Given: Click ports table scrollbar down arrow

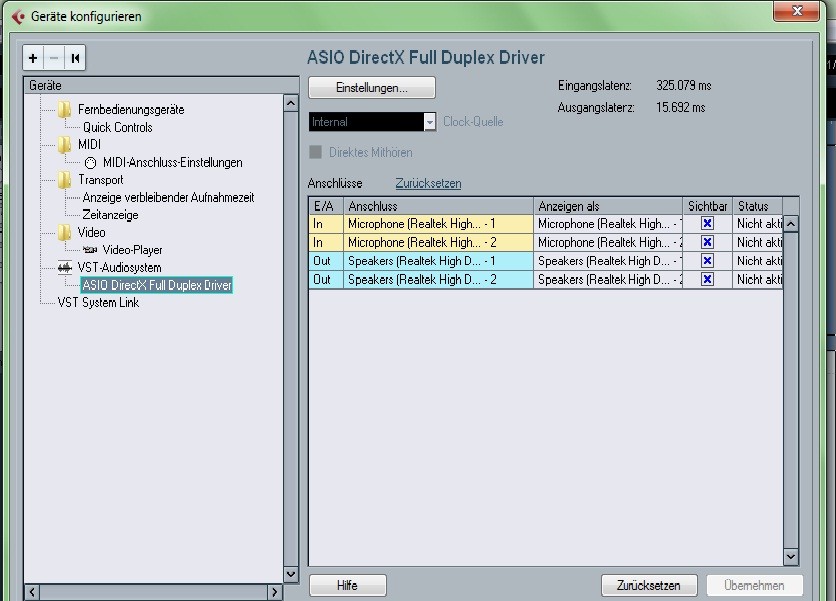Looking at the screenshot, I should [x=791, y=557].
